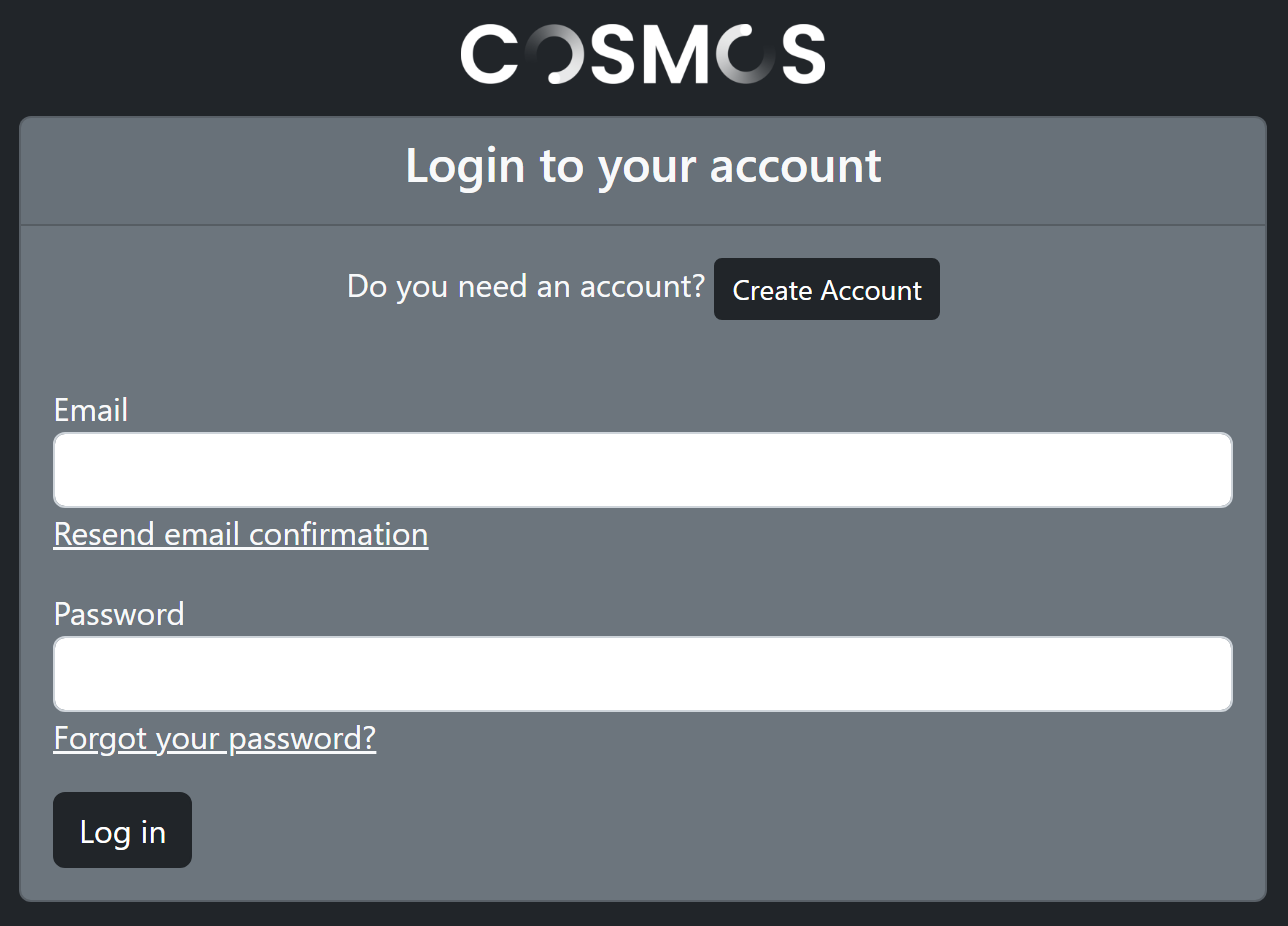The height and width of the screenshot is (926, 1288).
Task: Click the letter C in the COSMOS logo
Action: [490, 54]
